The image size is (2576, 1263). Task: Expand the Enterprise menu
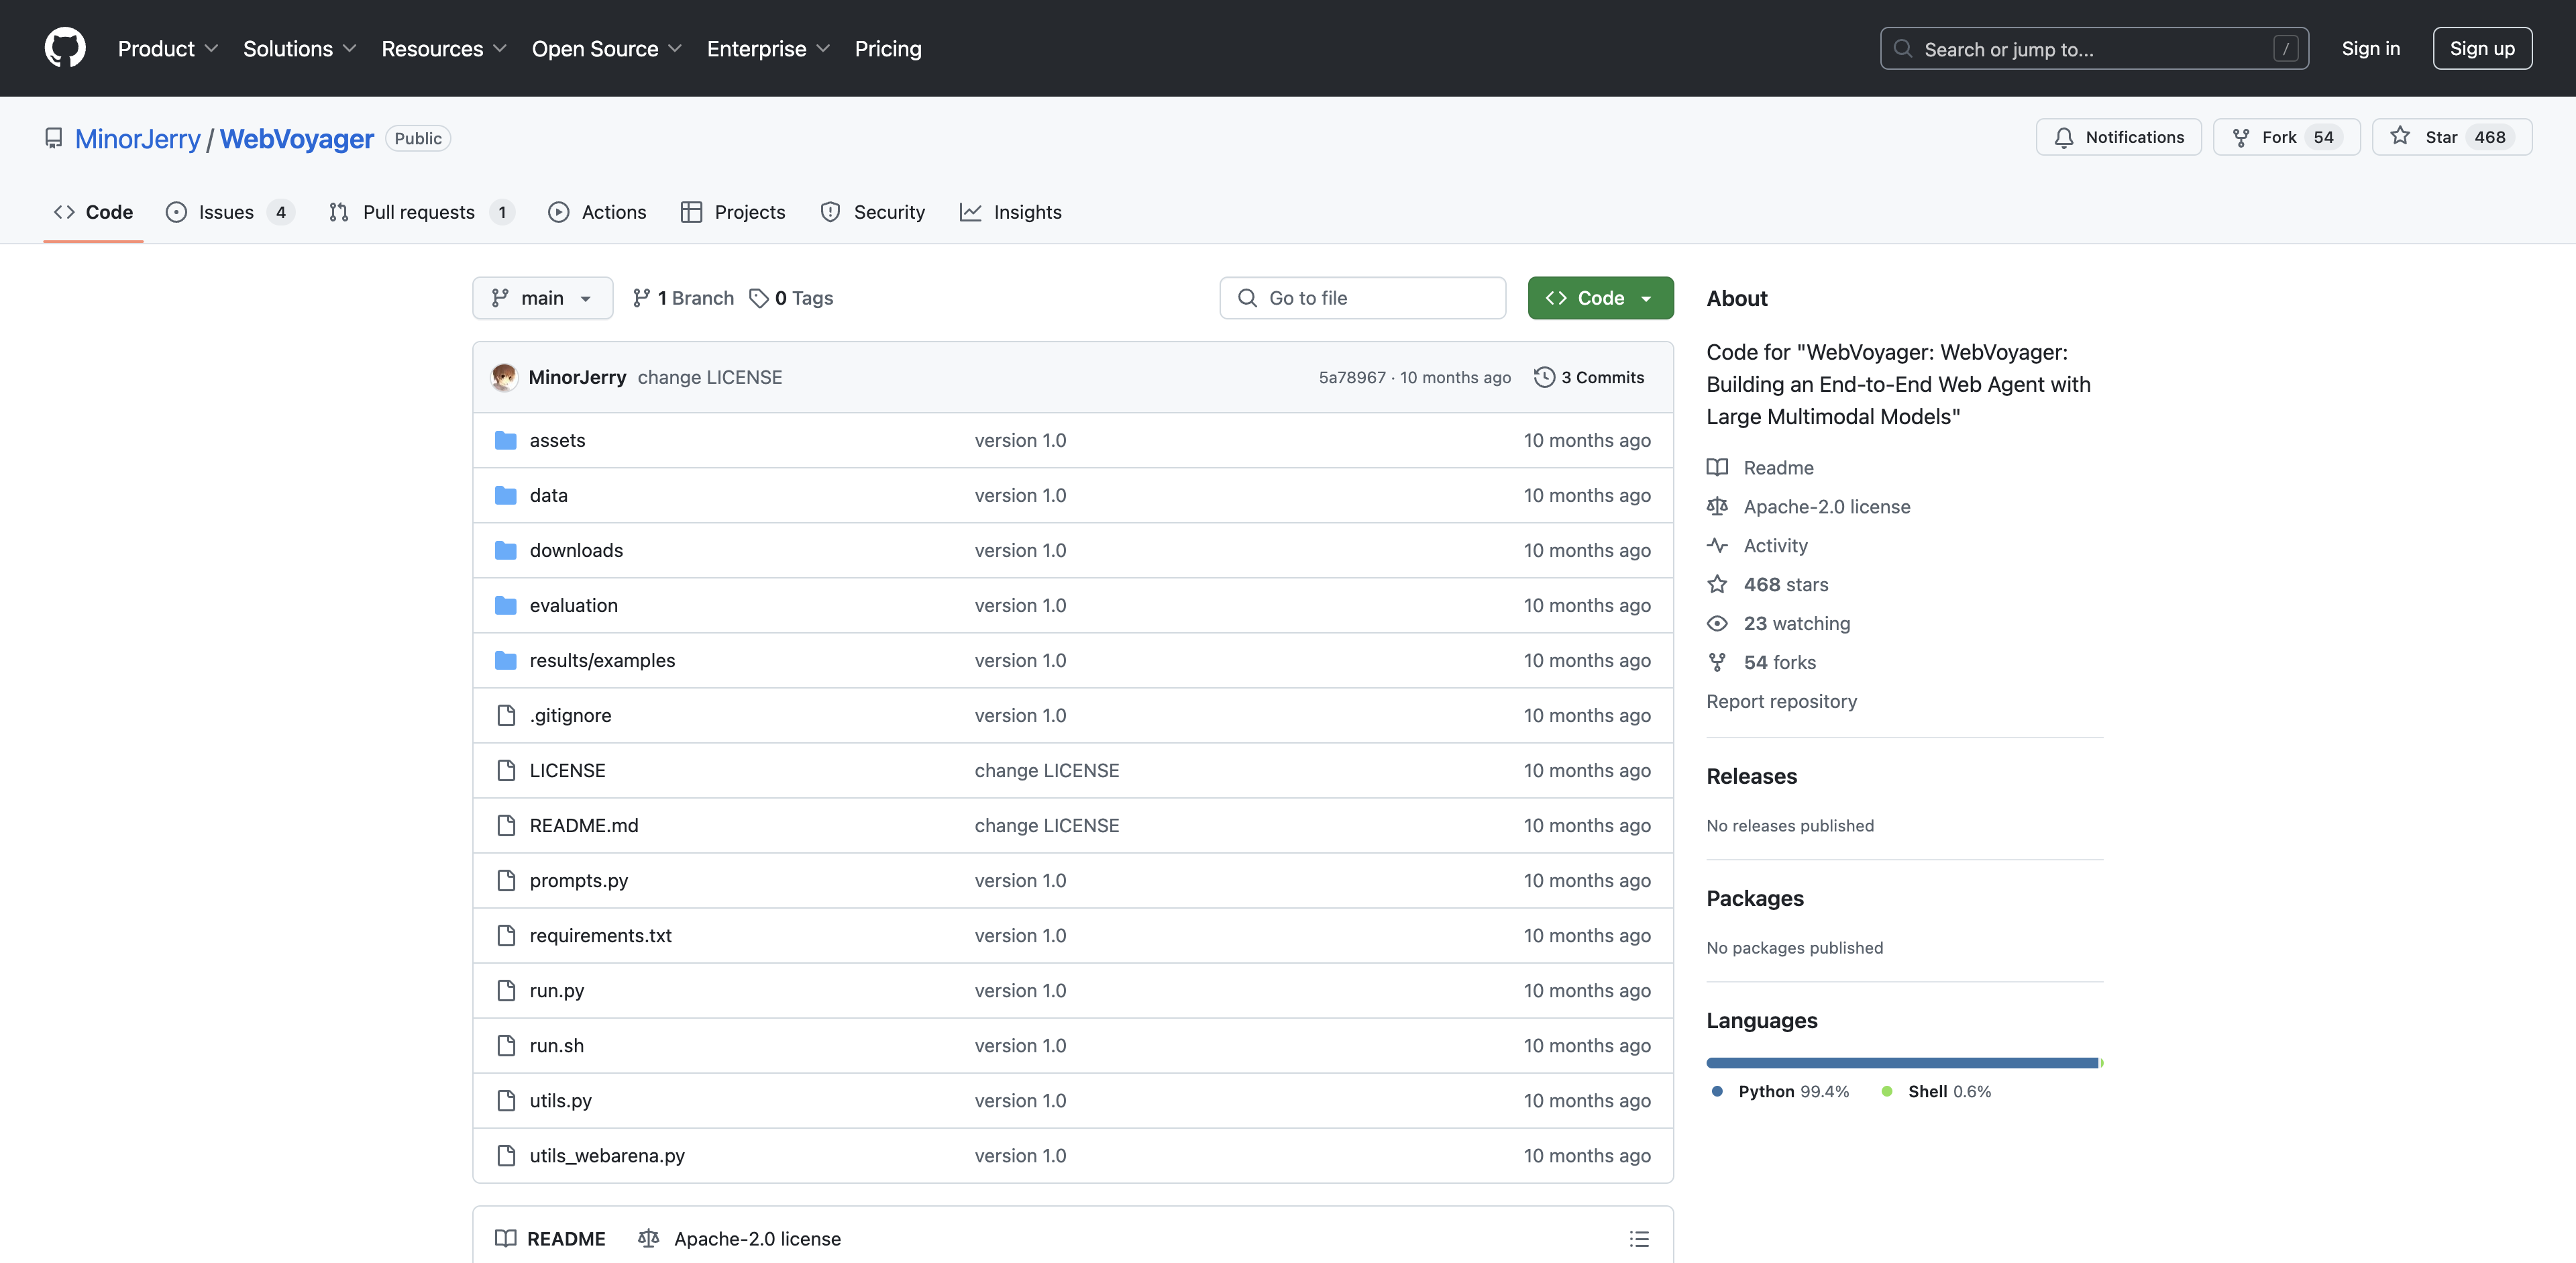768,48
